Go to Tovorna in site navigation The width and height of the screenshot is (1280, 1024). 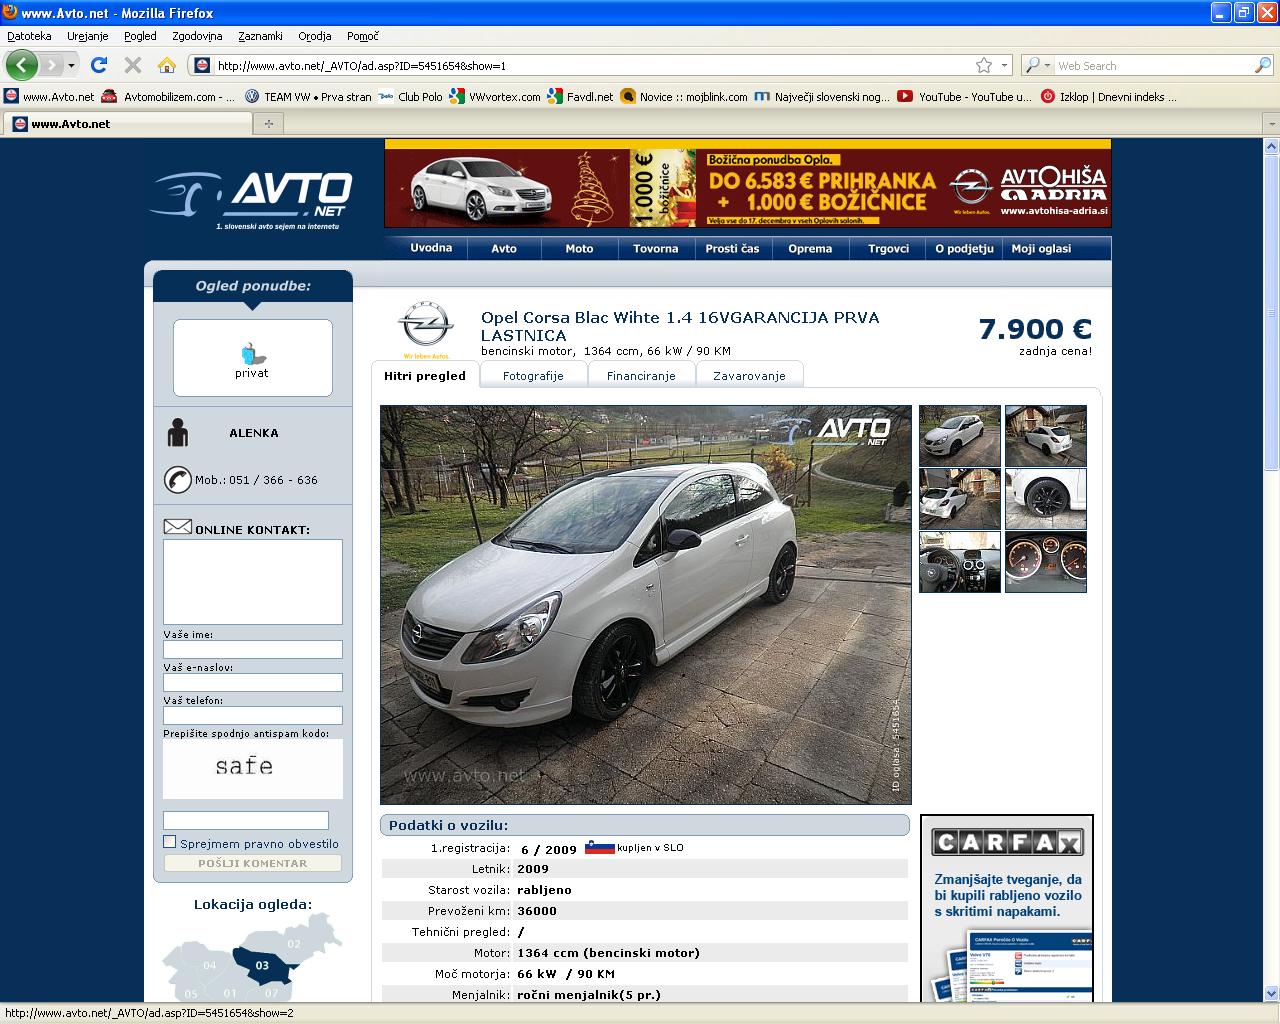[x=655, y=248]
